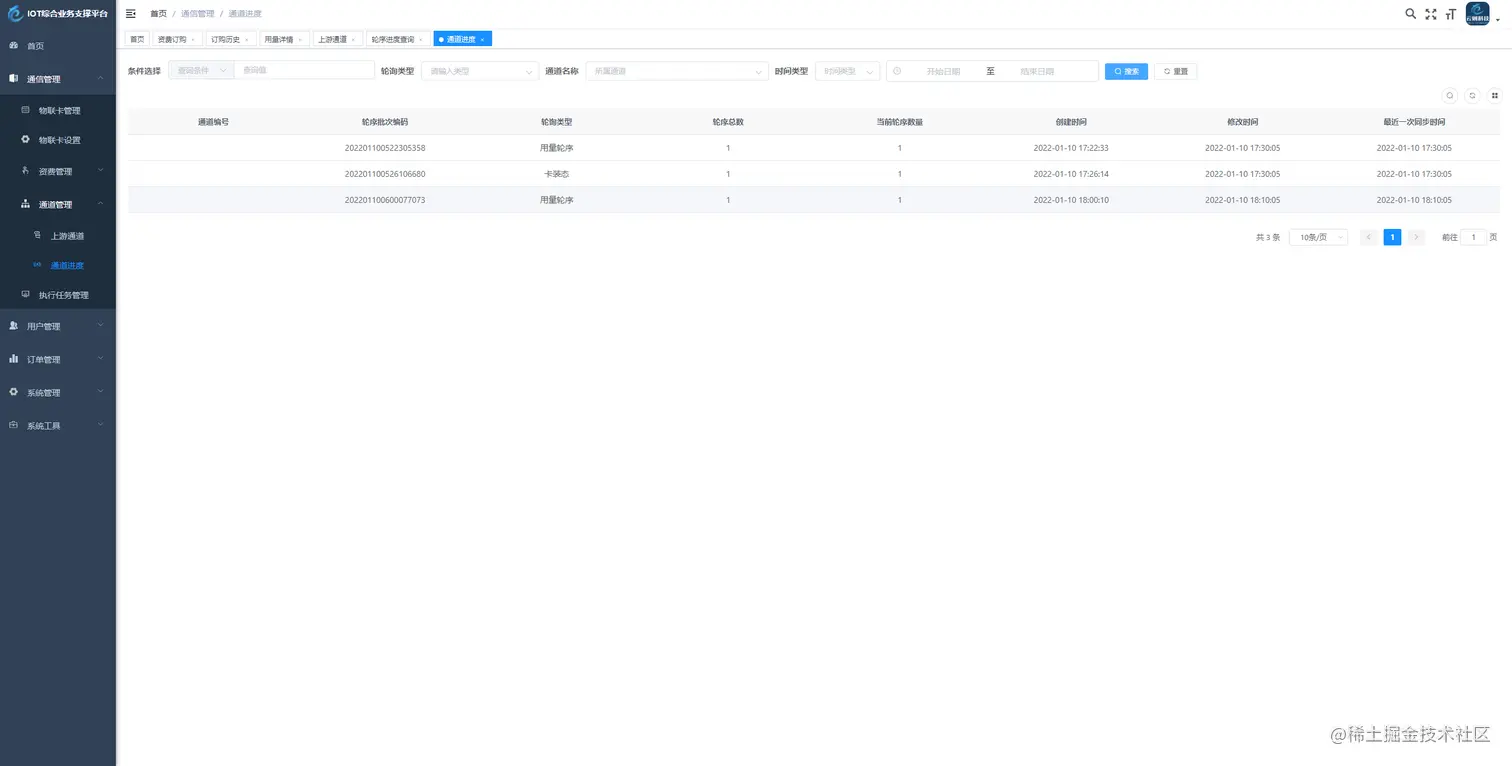Click the 订单管理 chart icon
The image size is (1512, 766).
14,359
